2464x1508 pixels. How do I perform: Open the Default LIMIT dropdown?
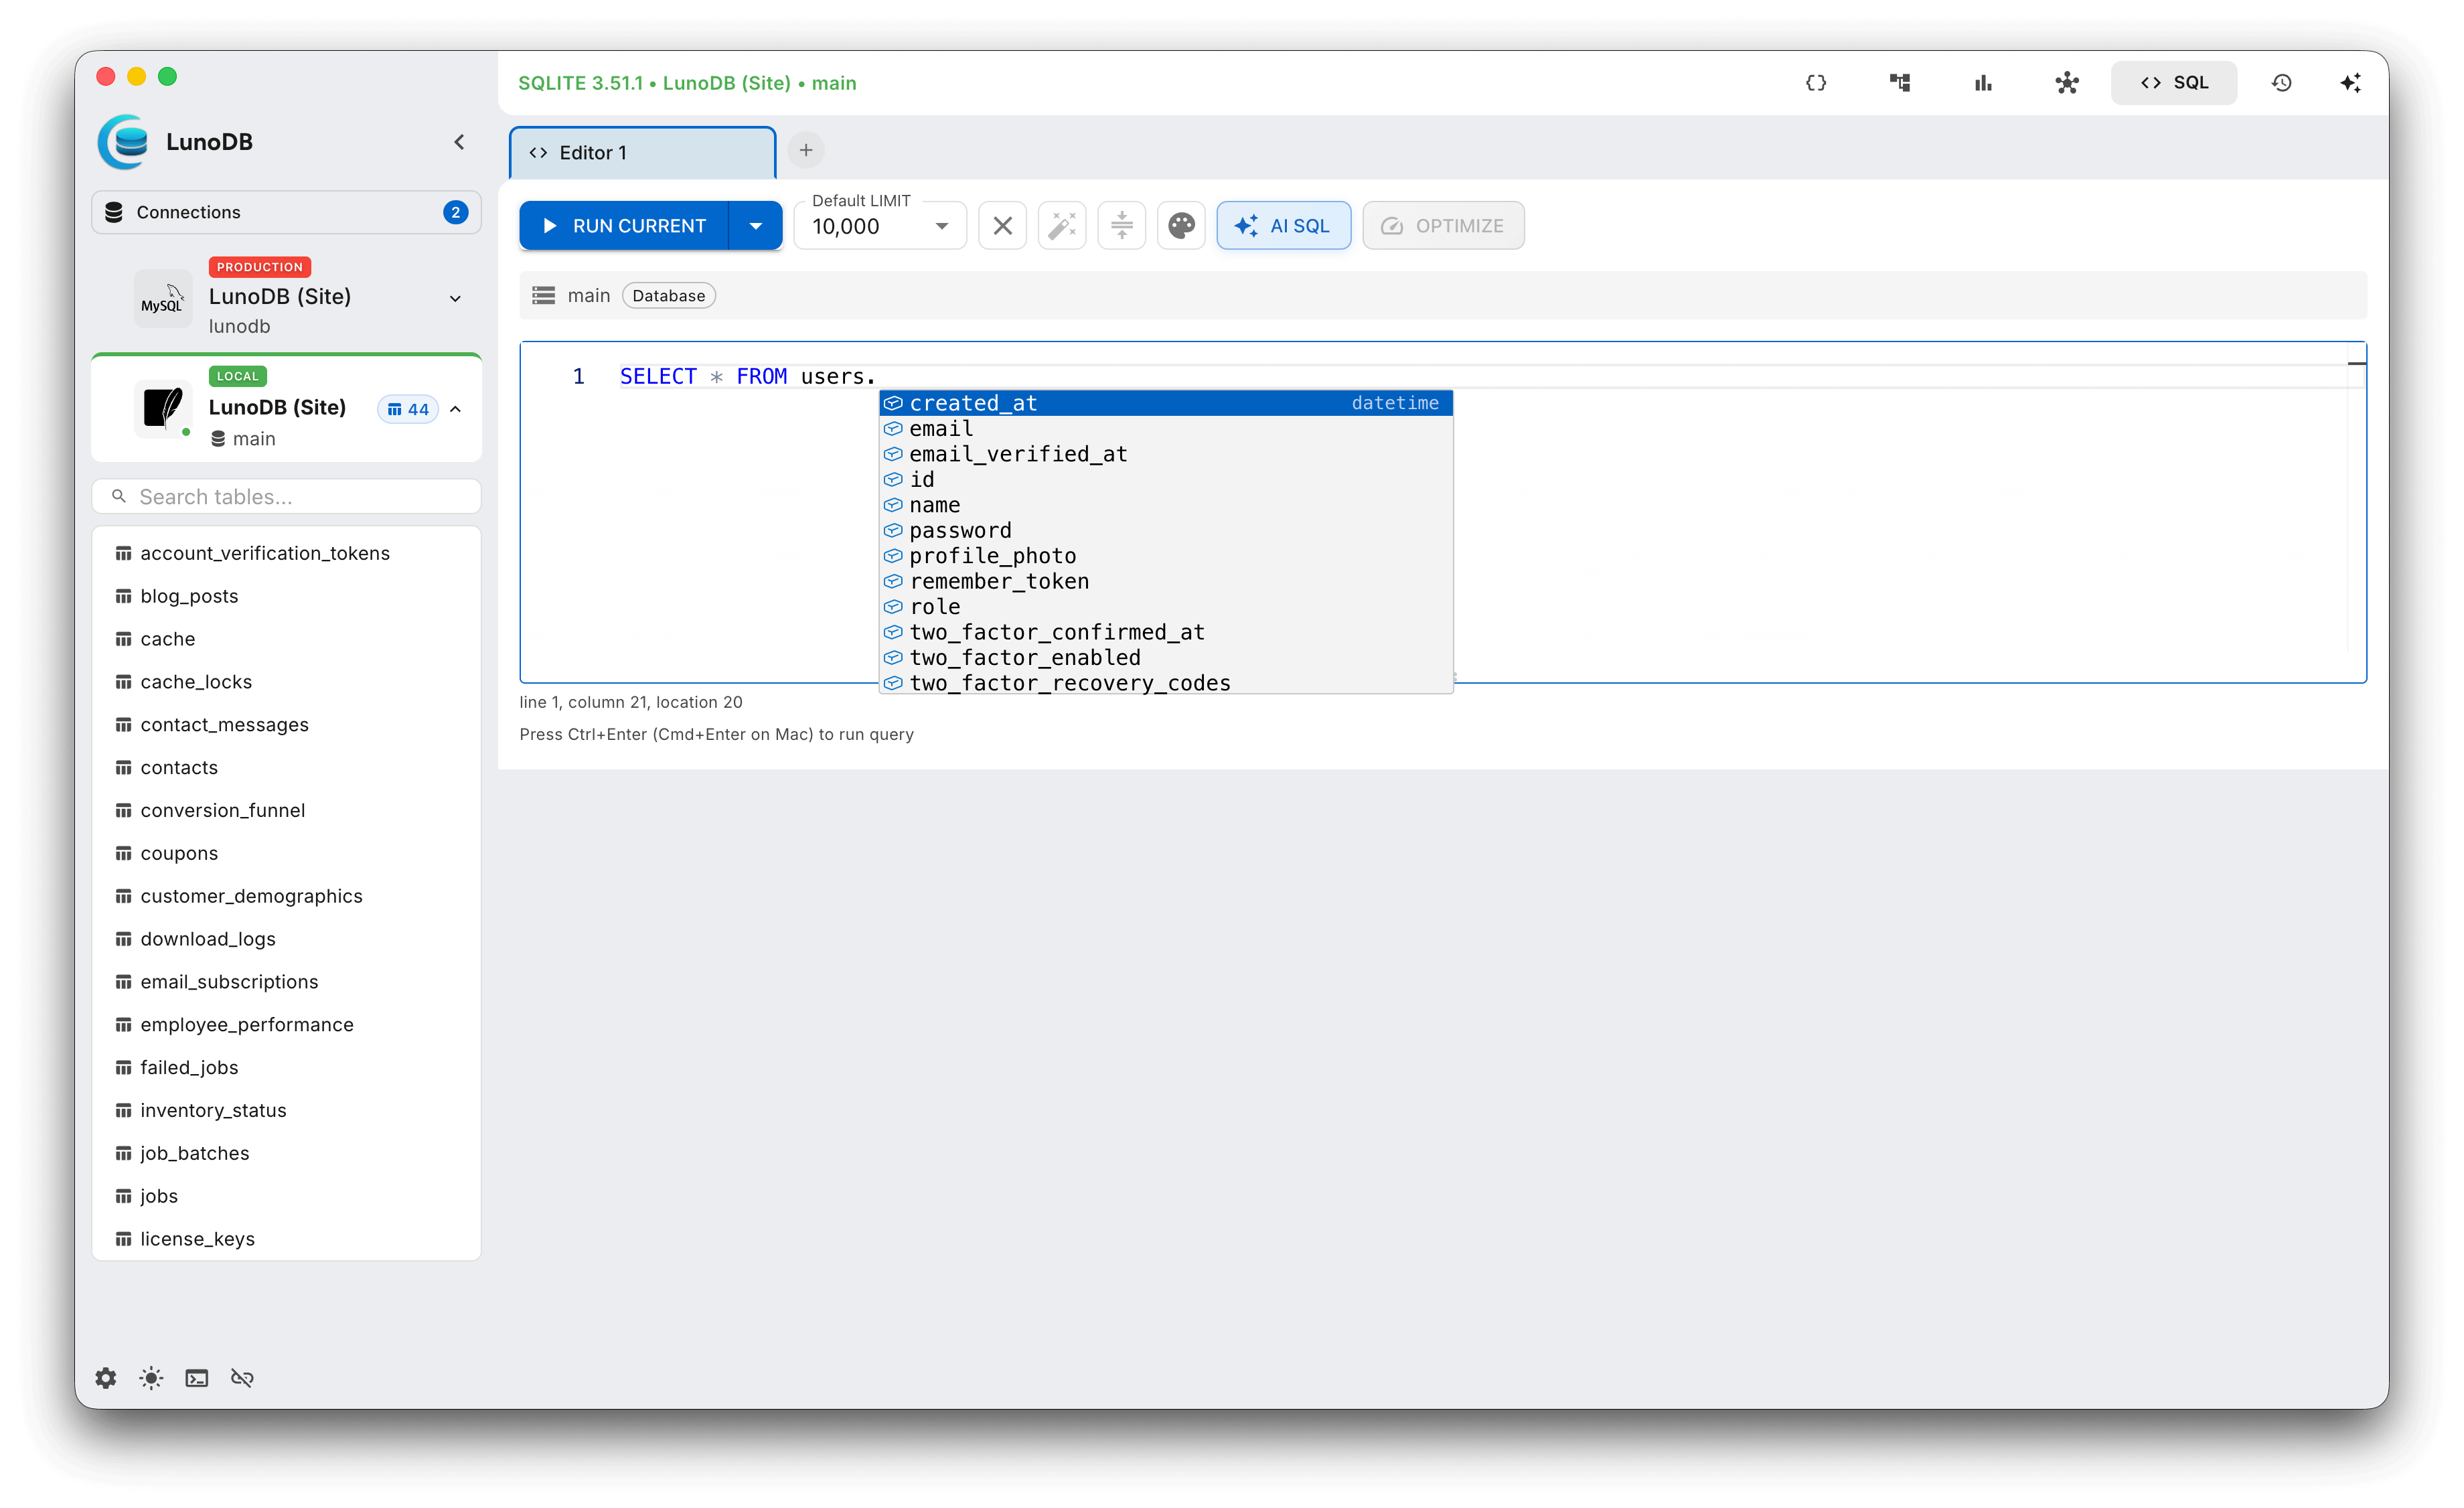point(880,226)
